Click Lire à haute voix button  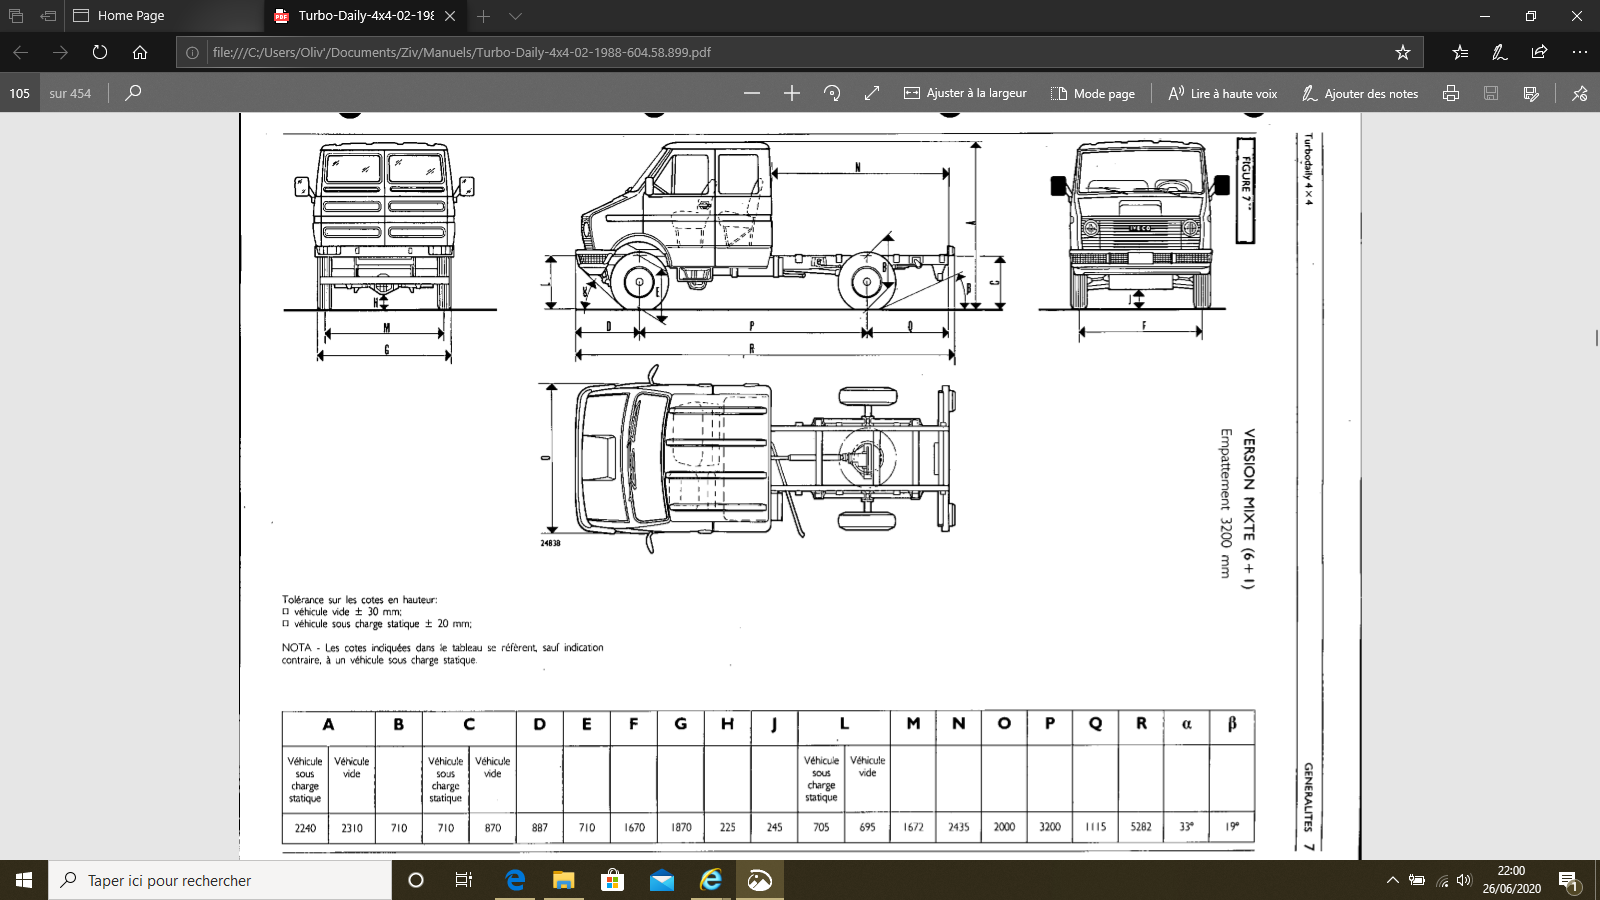[x=1223, y=93]
